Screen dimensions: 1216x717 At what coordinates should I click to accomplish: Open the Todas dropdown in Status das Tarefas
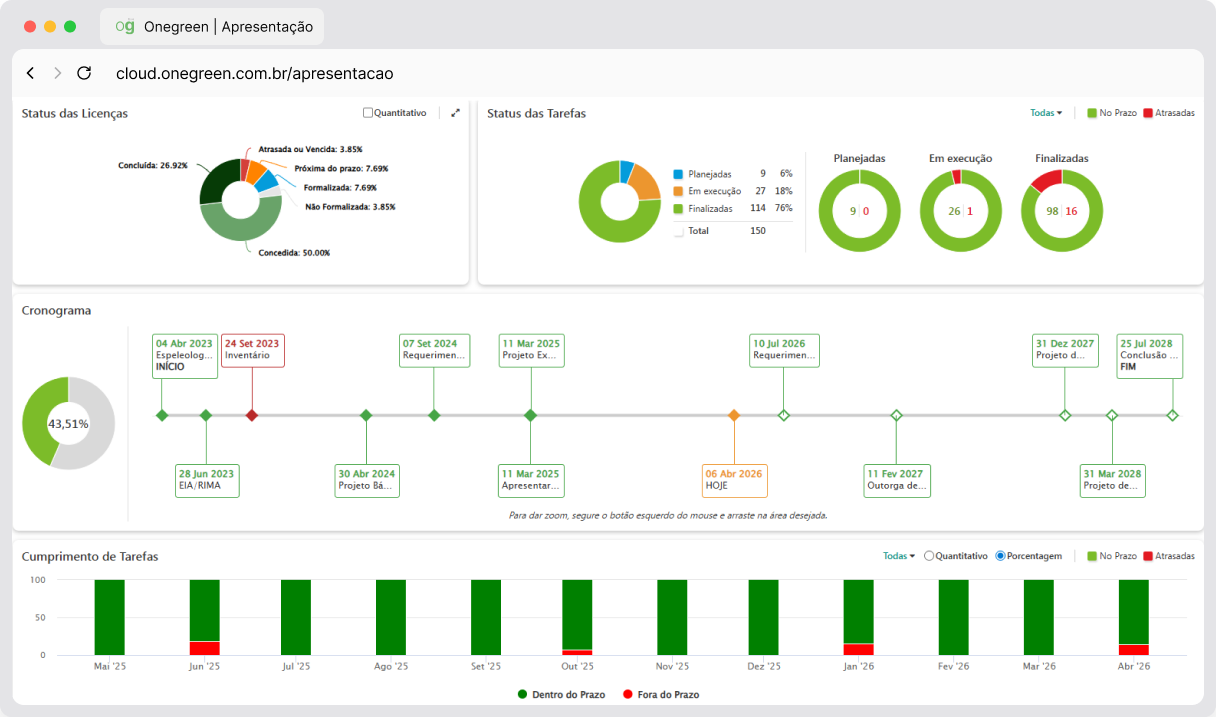1046,113
